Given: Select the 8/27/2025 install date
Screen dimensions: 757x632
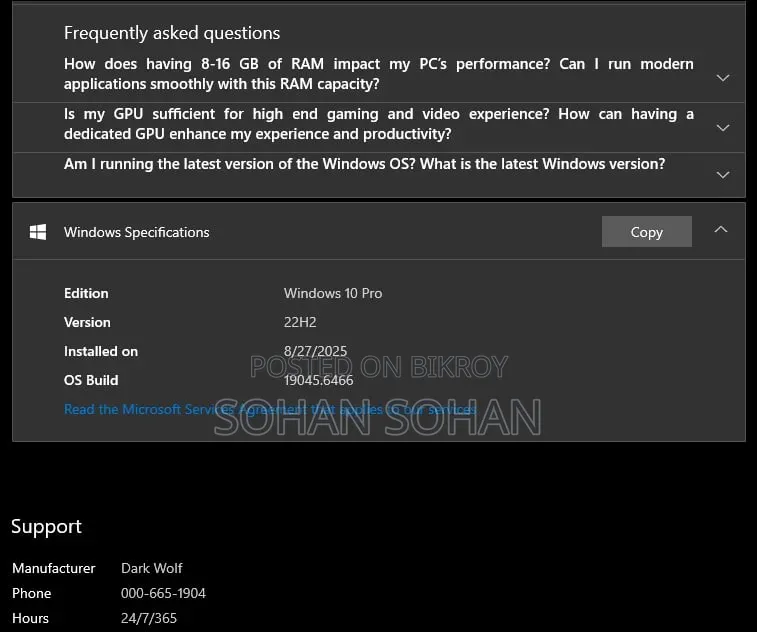Looking at the screenshot, I should (315, 351).
